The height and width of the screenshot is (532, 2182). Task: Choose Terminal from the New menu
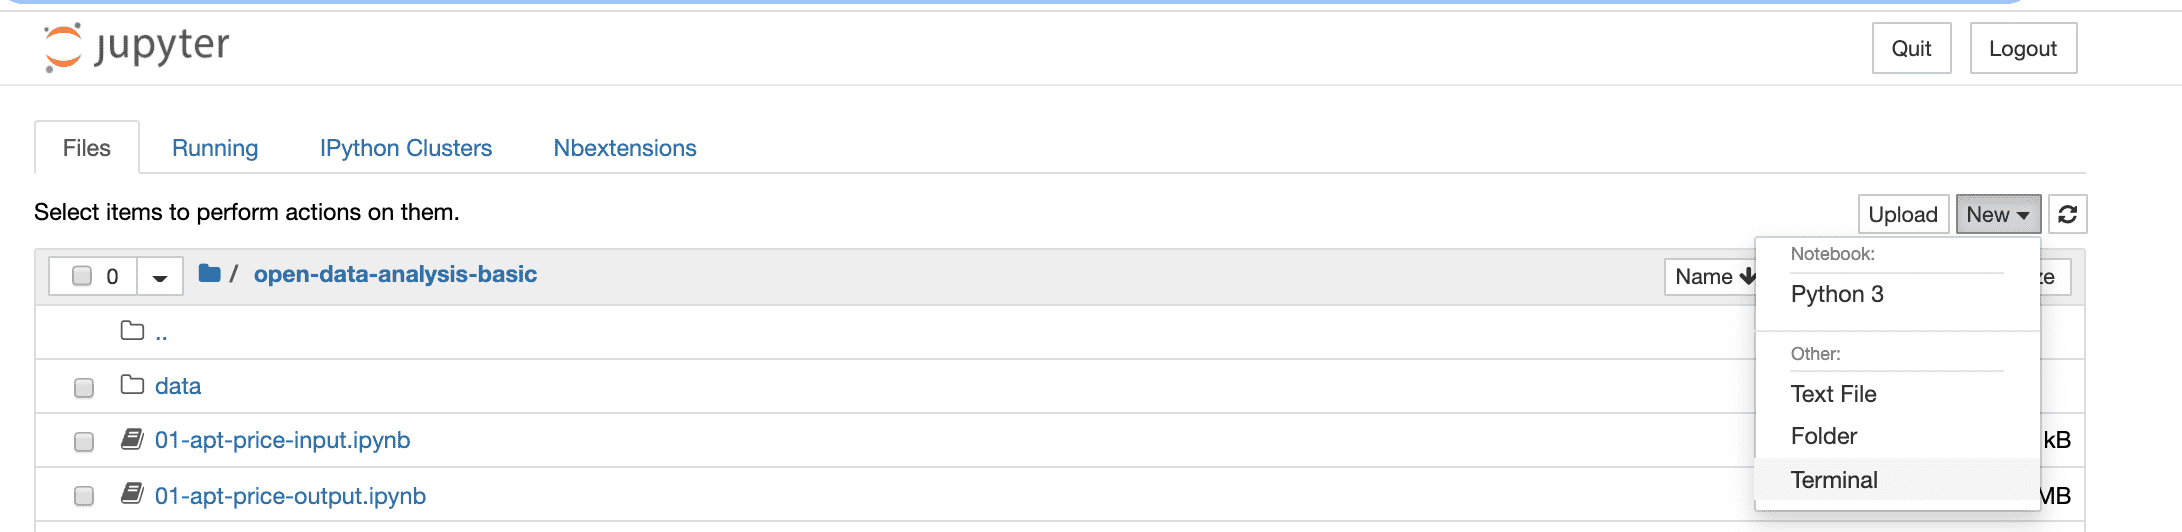(1834, 480)
